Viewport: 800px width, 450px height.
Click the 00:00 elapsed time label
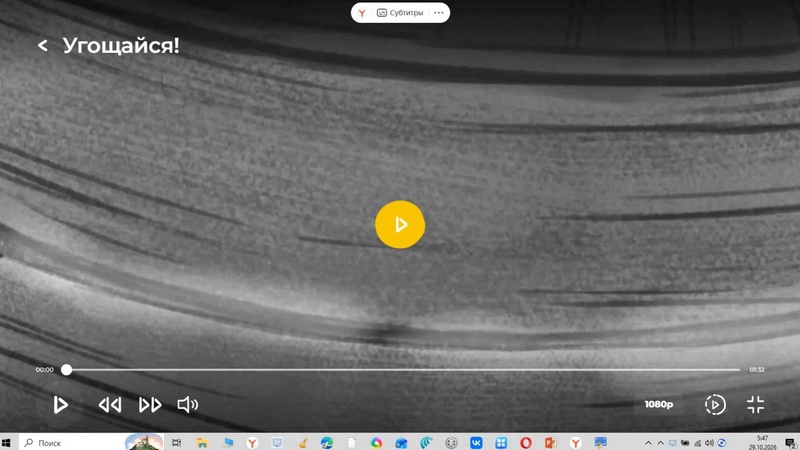pos(44,369)
